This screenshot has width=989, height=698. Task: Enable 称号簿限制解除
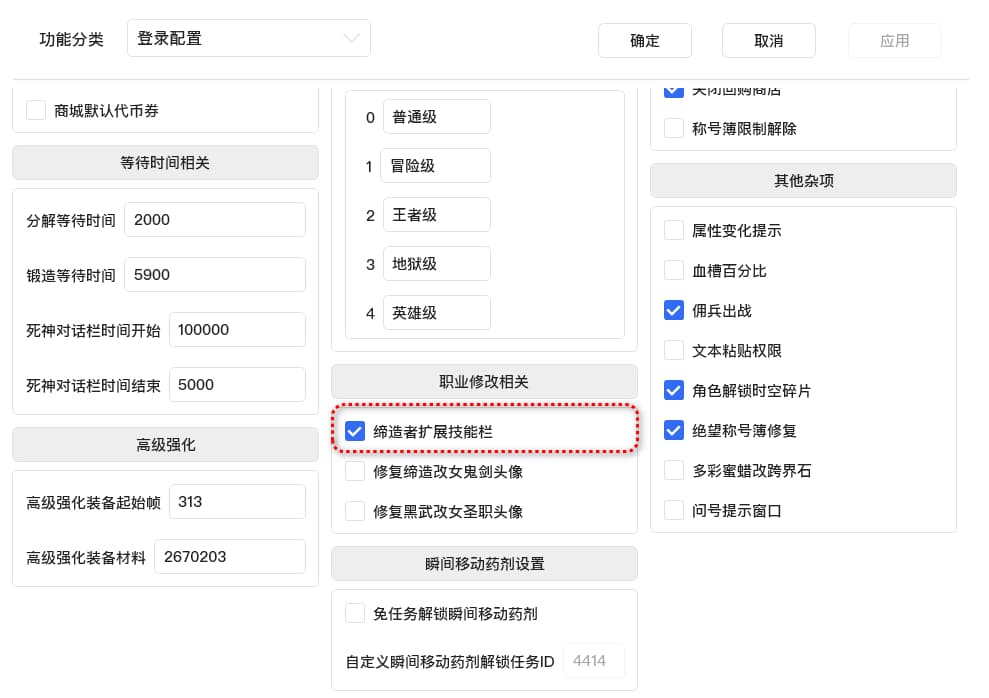(674, 128)
